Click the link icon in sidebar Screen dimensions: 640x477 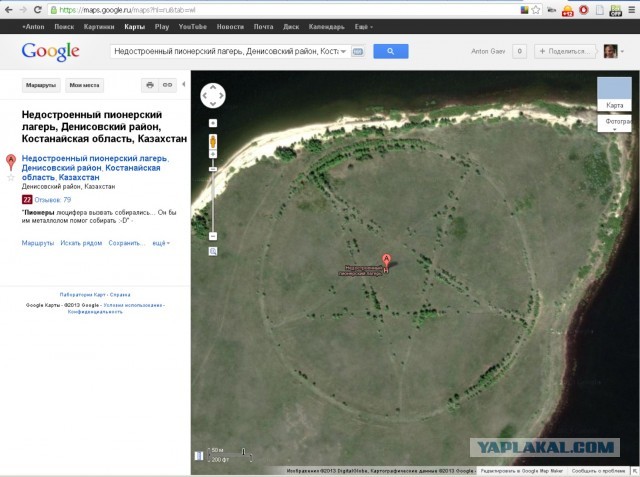pyautogui.click(x=168, y=86)
